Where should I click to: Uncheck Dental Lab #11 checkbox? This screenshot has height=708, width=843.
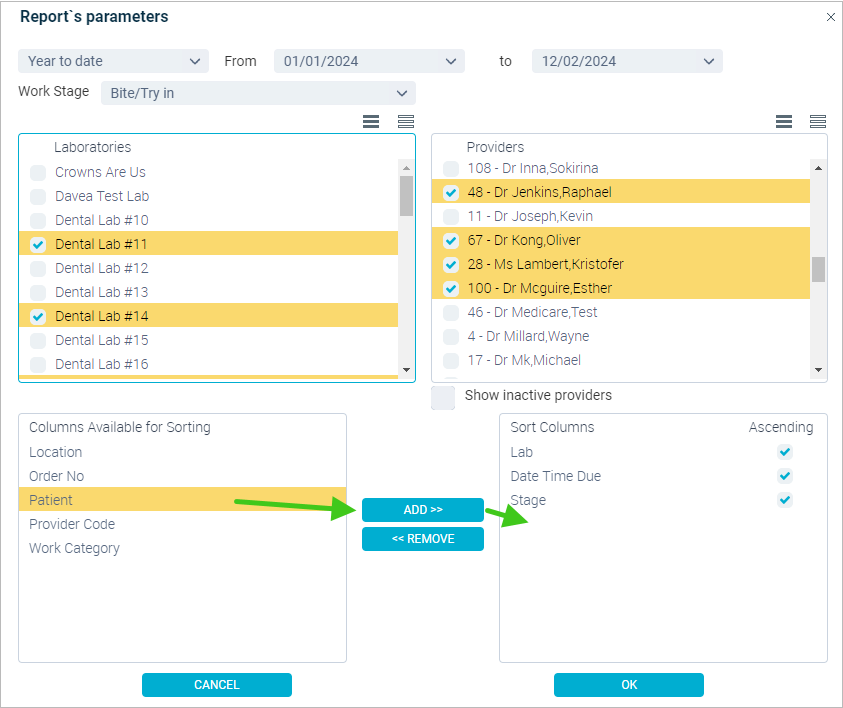click(38, 245)
